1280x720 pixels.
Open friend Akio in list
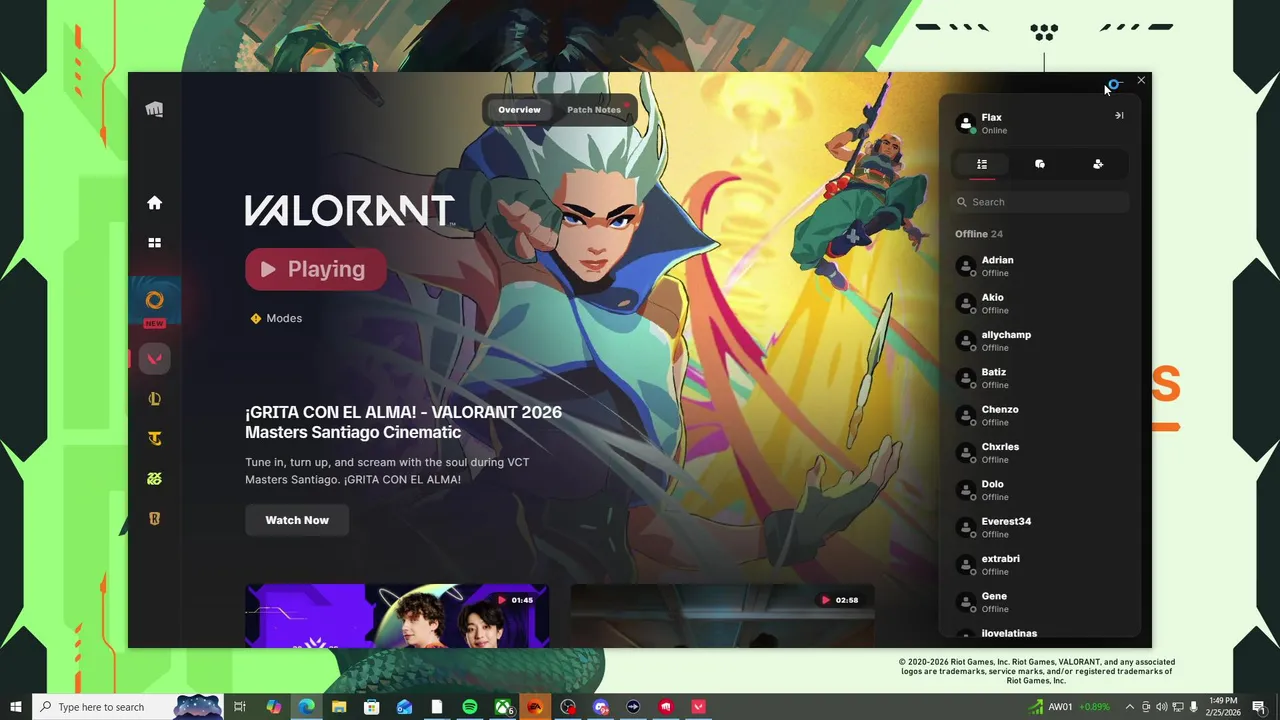pyautogui.click(x=1040, y=303)
